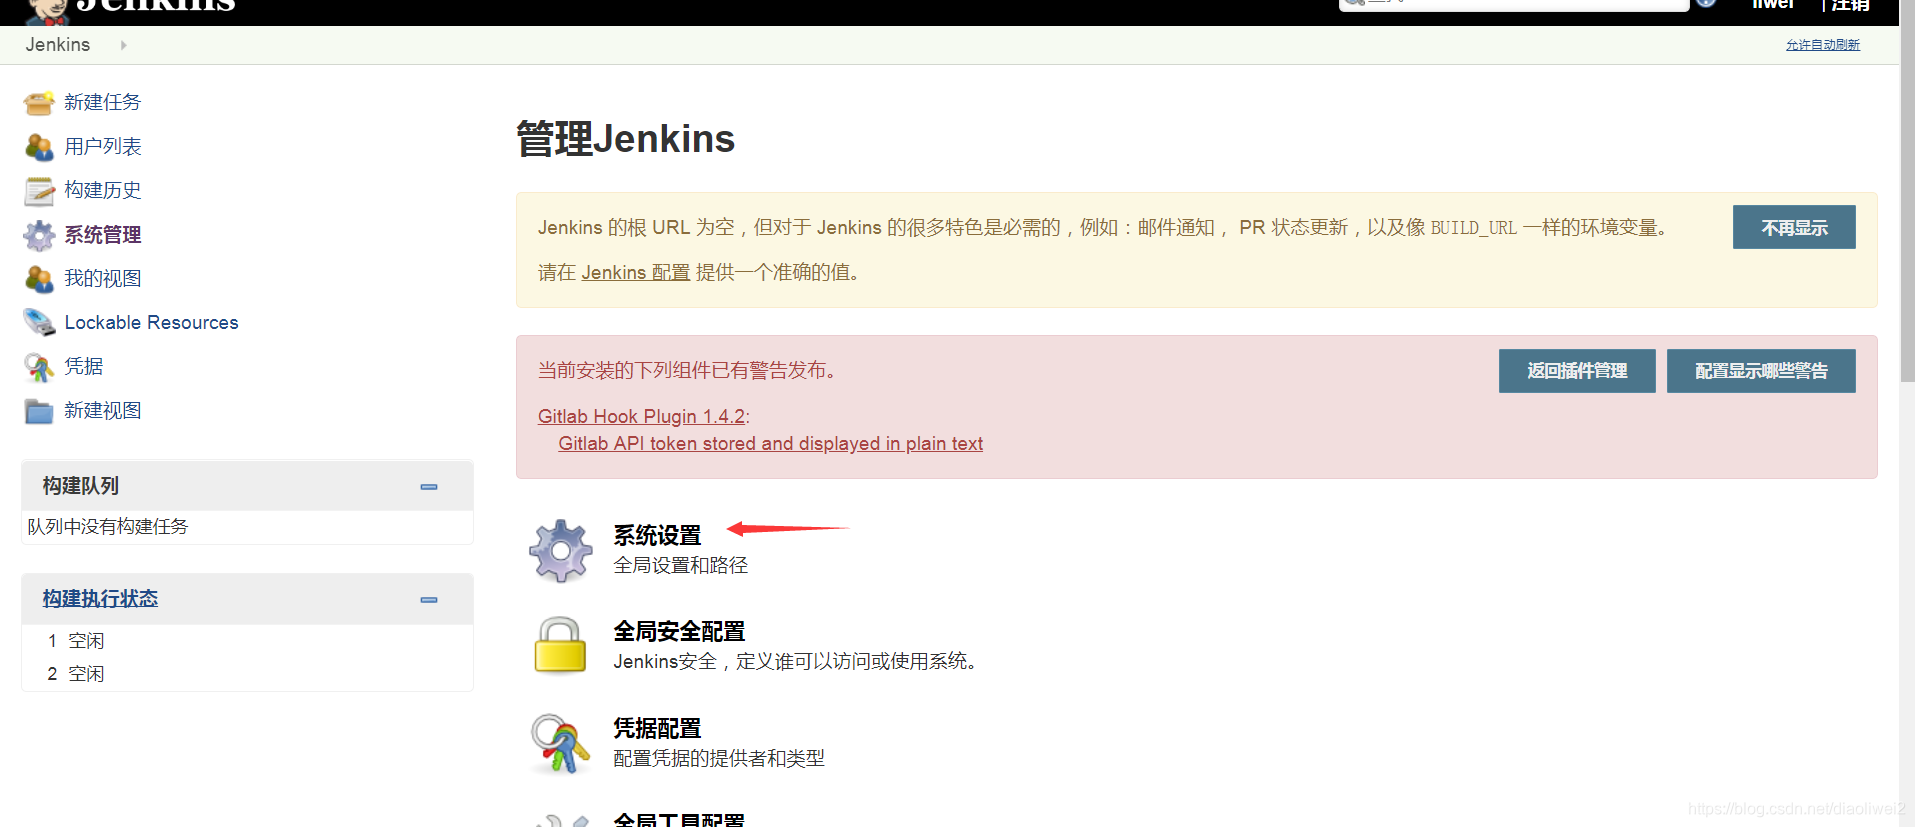Click the 不再显示 button
The width and height of the screenshot is (1915, 827).
(1794, 227)
